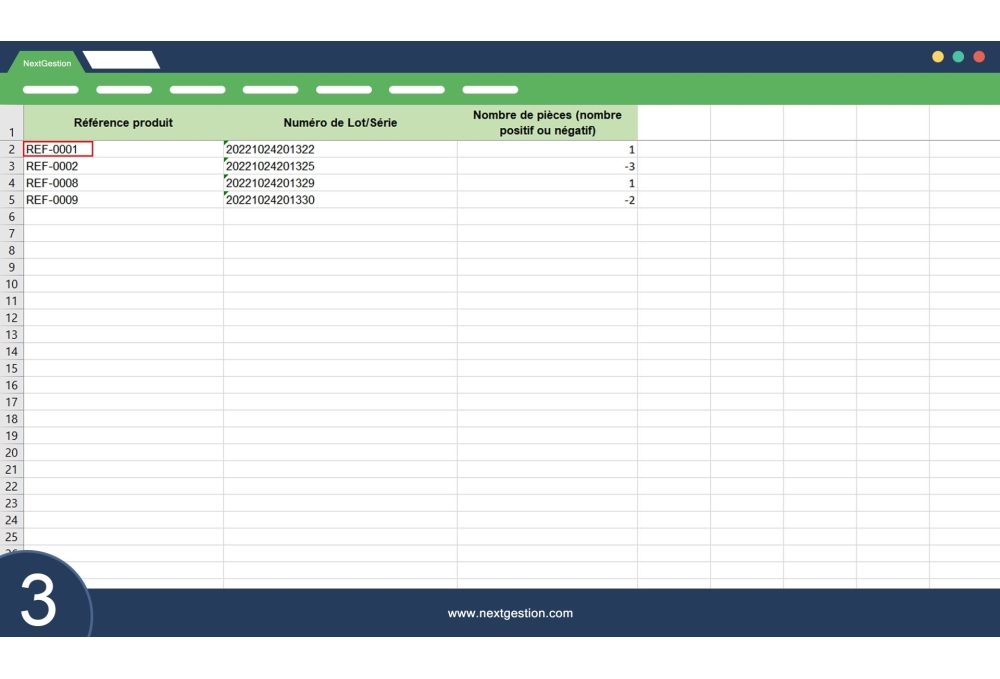Click lot number 20221024201325 cell

pyautogui.click(x=340, y=167)
